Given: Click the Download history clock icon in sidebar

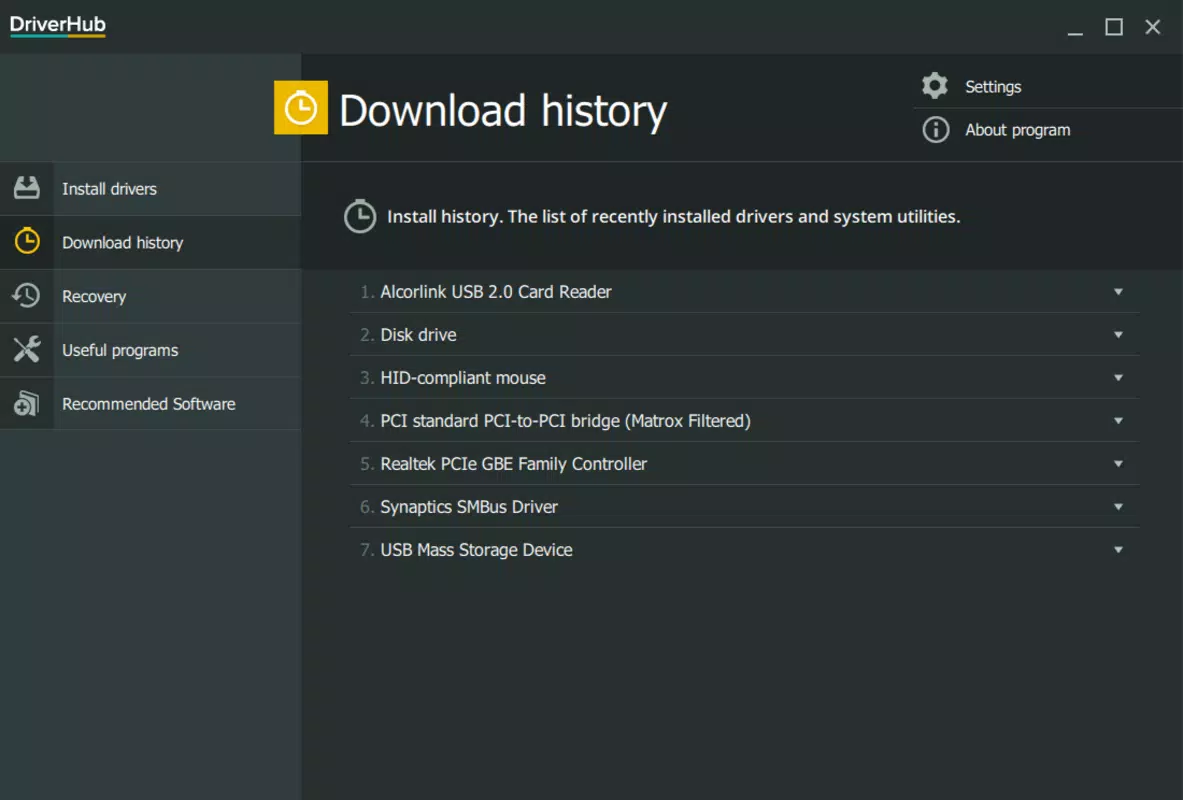Looking at the screenshot, I should tap(26, 242).
